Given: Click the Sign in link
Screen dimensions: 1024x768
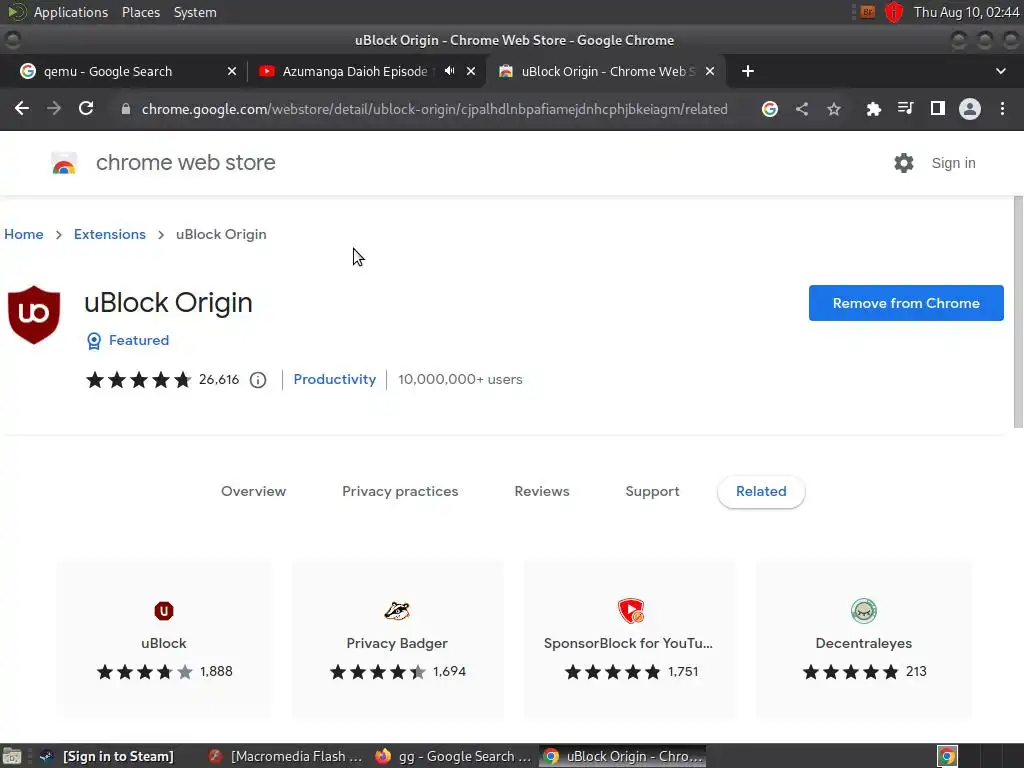Looking at the screenshot, I should 953,163.
